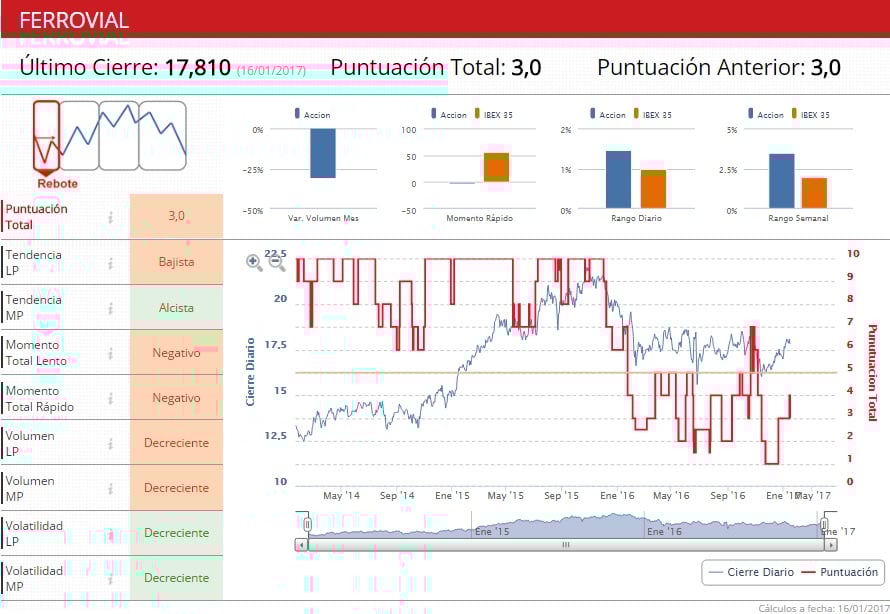Click the Momento Rápido chart label
This screenshot has width=890, height=614.
[x=480, y=218]
